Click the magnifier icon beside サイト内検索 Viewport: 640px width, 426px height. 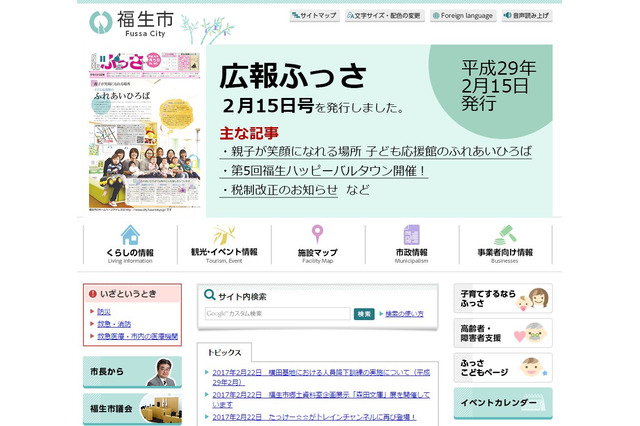click(209, 295)
